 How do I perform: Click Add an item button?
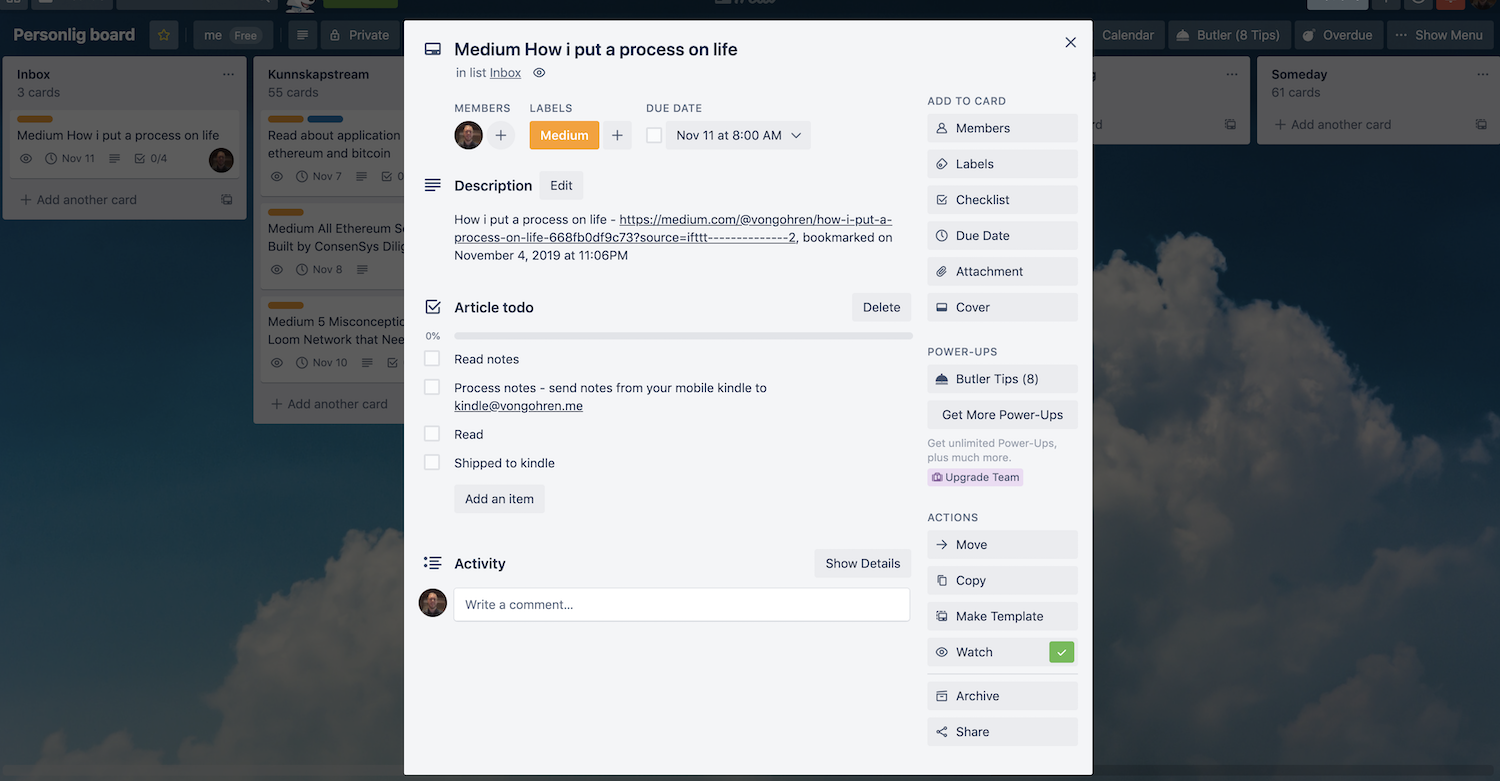point(499,499)
